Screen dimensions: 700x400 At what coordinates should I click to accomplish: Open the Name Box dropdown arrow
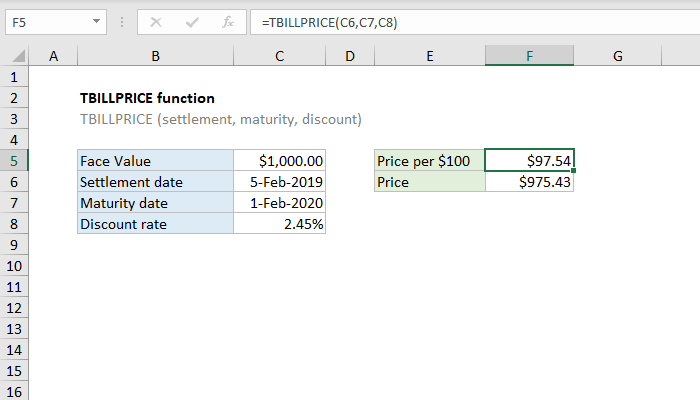click(x=96, y=21)
